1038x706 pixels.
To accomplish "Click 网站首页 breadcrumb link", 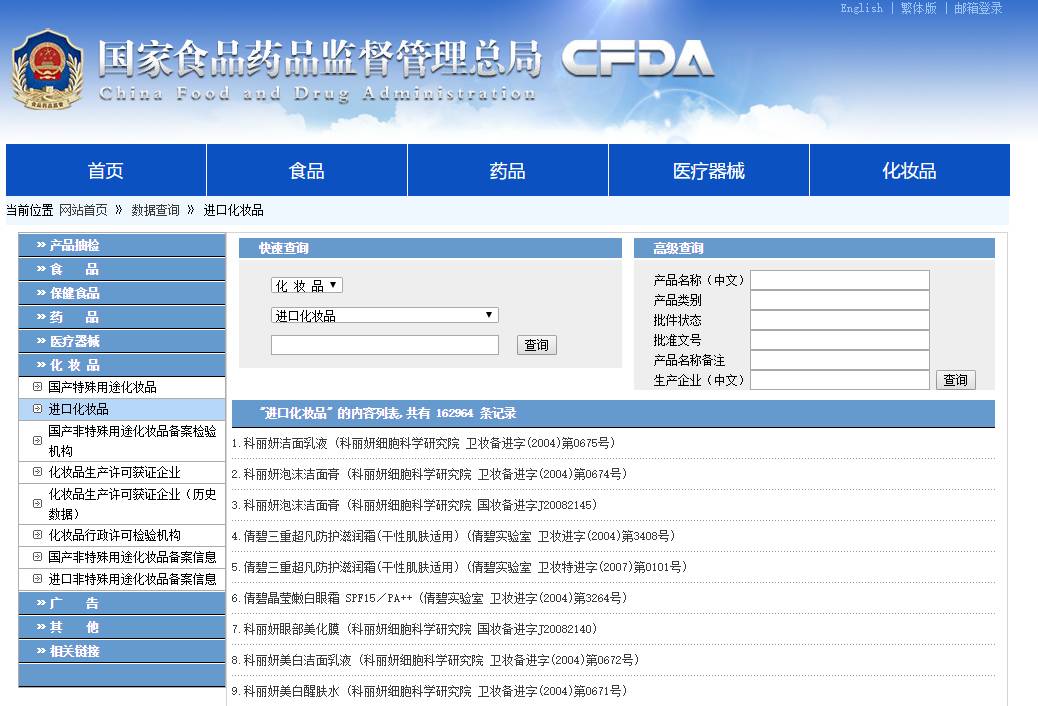I will [83, 210].
